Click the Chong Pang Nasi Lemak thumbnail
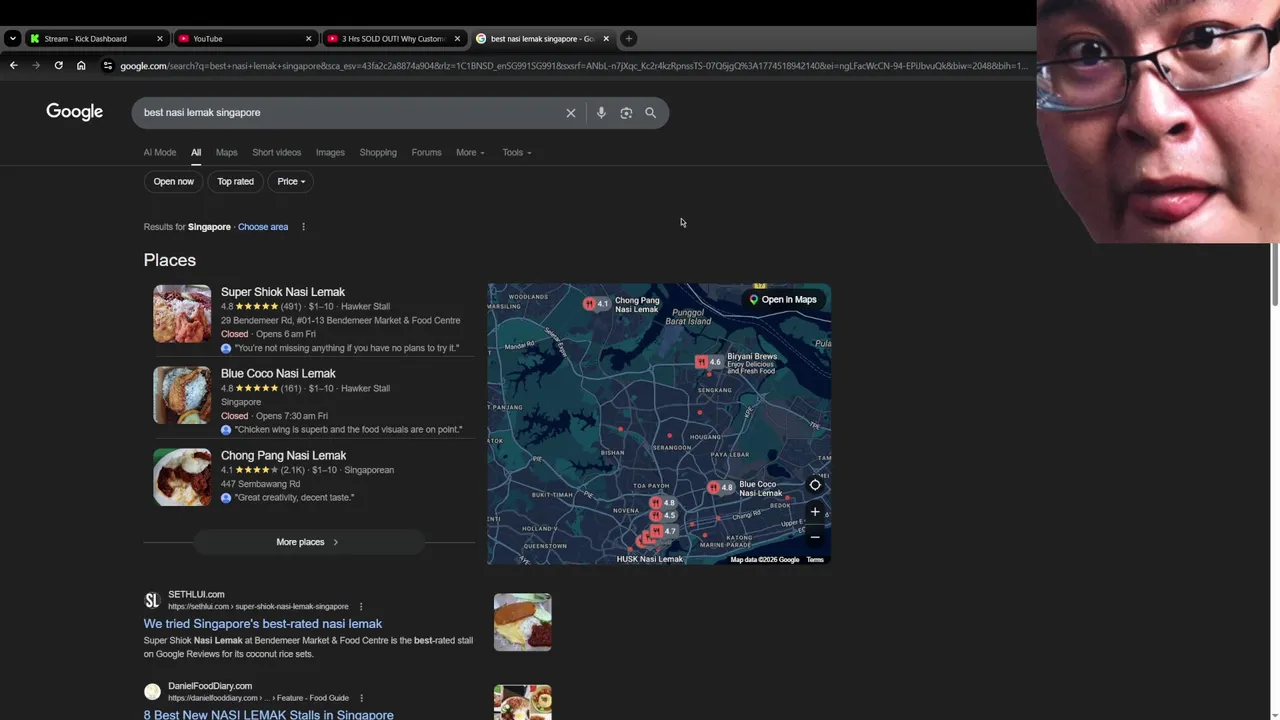Screen dimensions: 1280x720 182,477
